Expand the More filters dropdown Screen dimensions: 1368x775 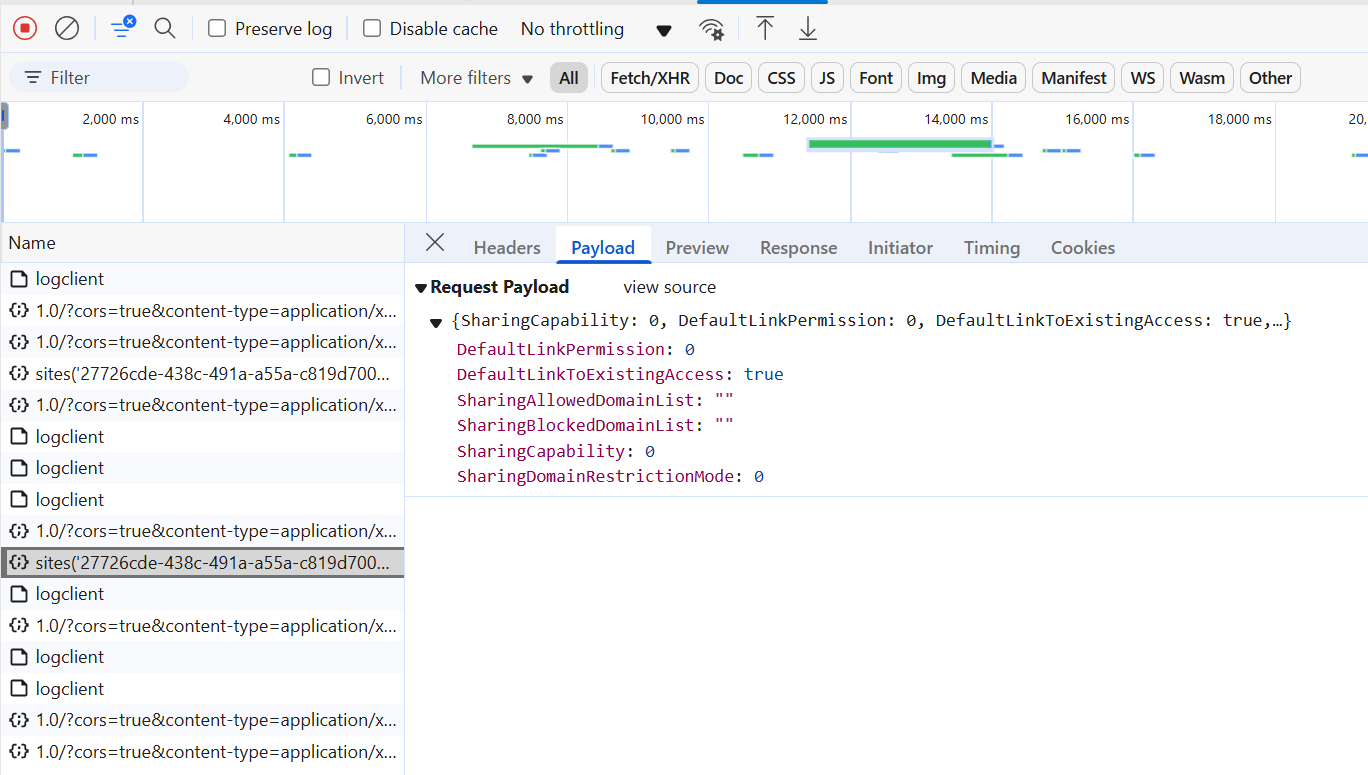click(477, 78)
